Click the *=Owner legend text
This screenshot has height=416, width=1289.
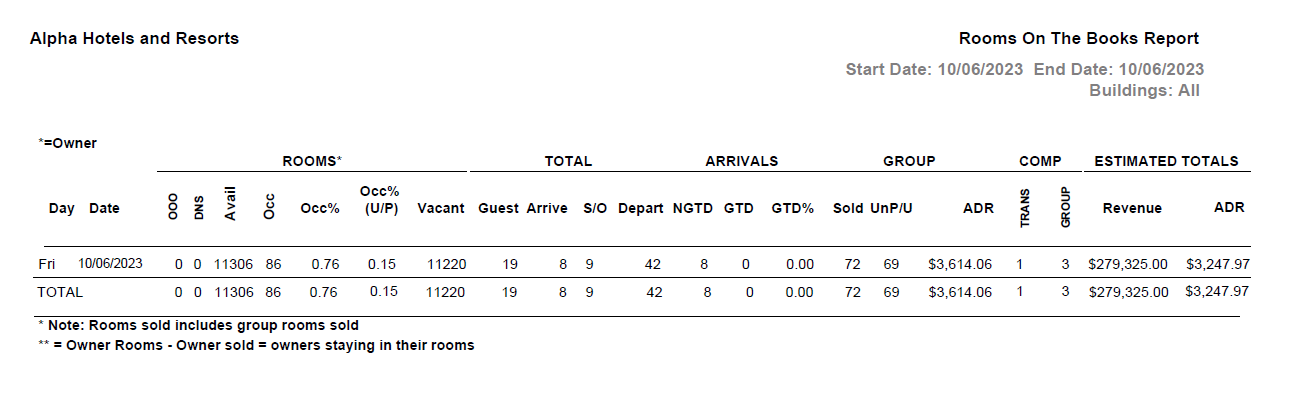[x=67, y=143]
